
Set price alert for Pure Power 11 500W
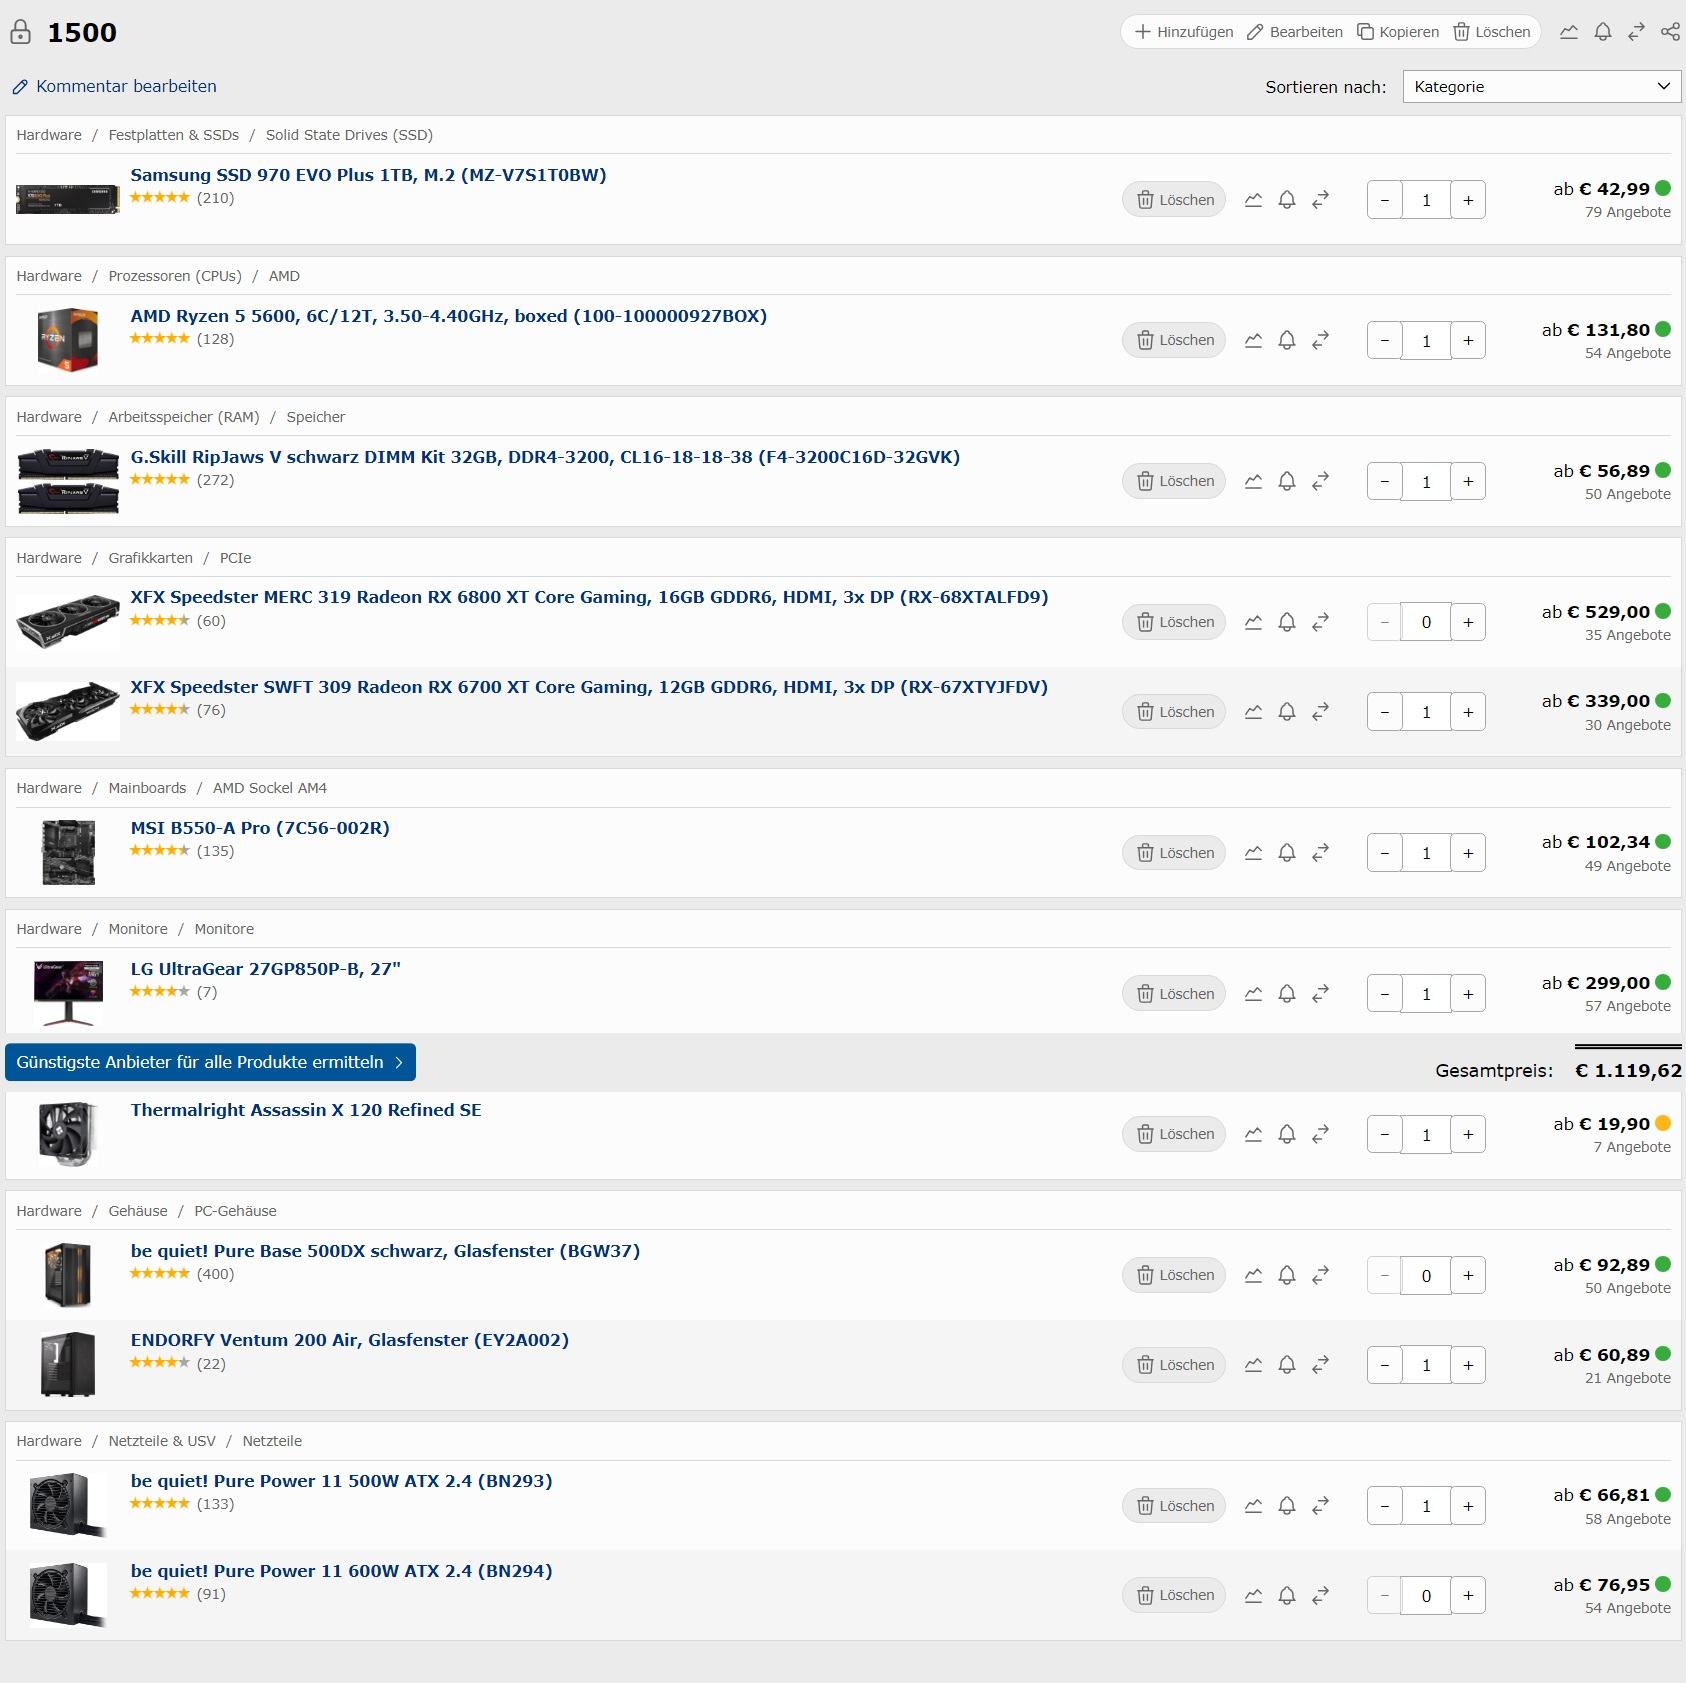[x=1287, y=1506]
